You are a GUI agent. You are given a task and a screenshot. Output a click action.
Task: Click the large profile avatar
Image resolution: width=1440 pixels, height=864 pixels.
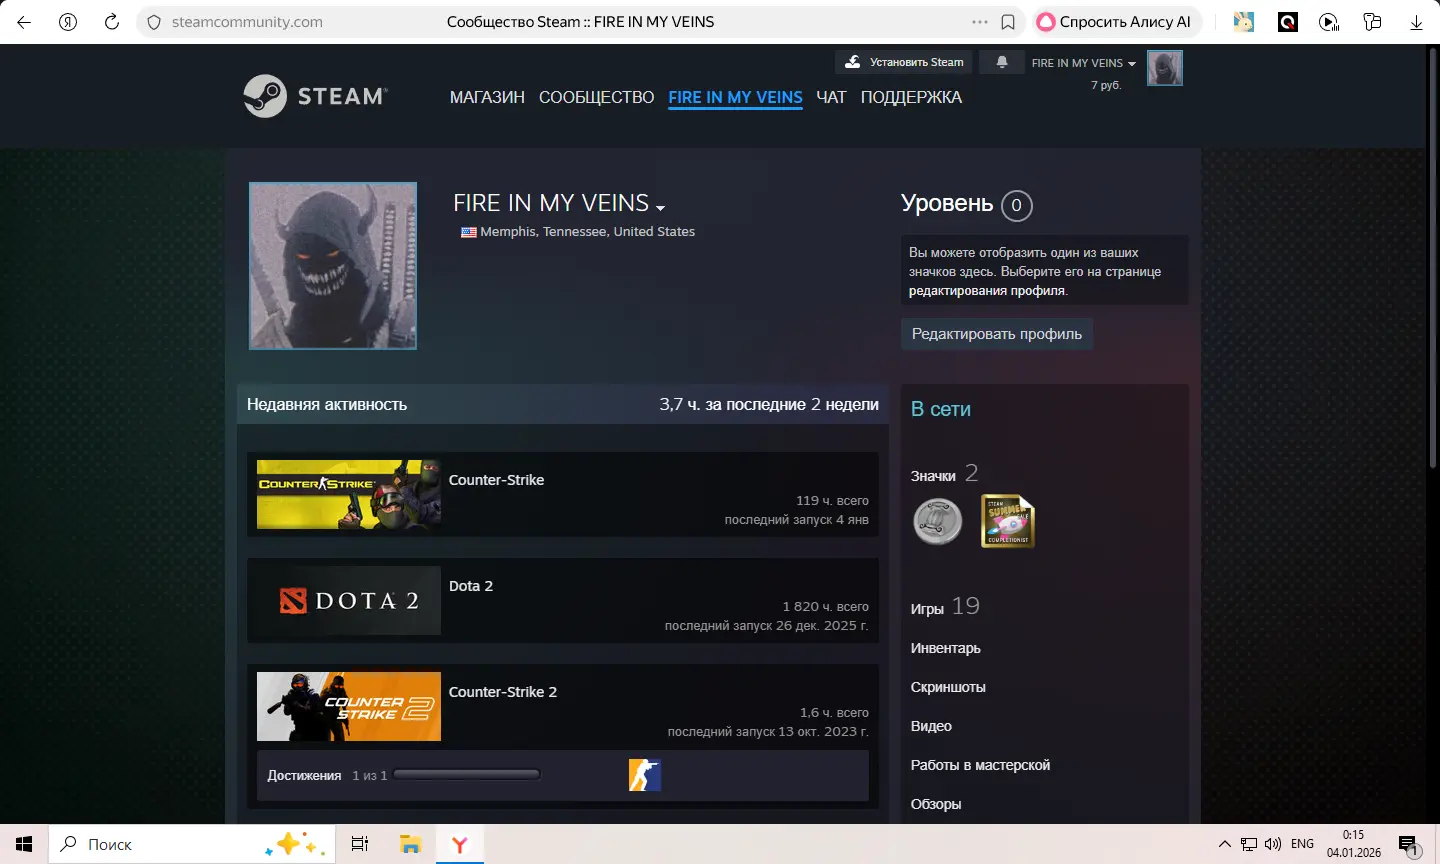(x=333, y=266)
